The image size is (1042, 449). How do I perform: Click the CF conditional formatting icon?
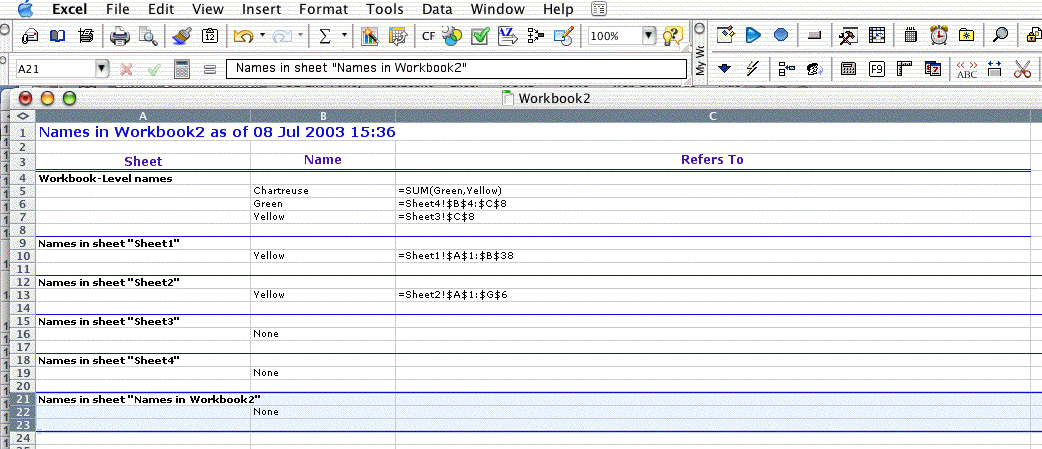coord(429,36)
